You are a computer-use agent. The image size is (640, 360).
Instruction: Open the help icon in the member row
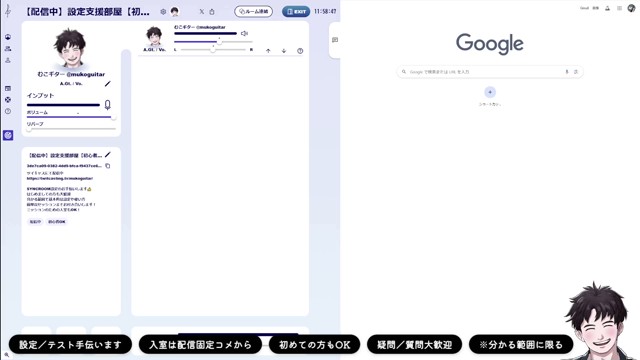point(300,51)
